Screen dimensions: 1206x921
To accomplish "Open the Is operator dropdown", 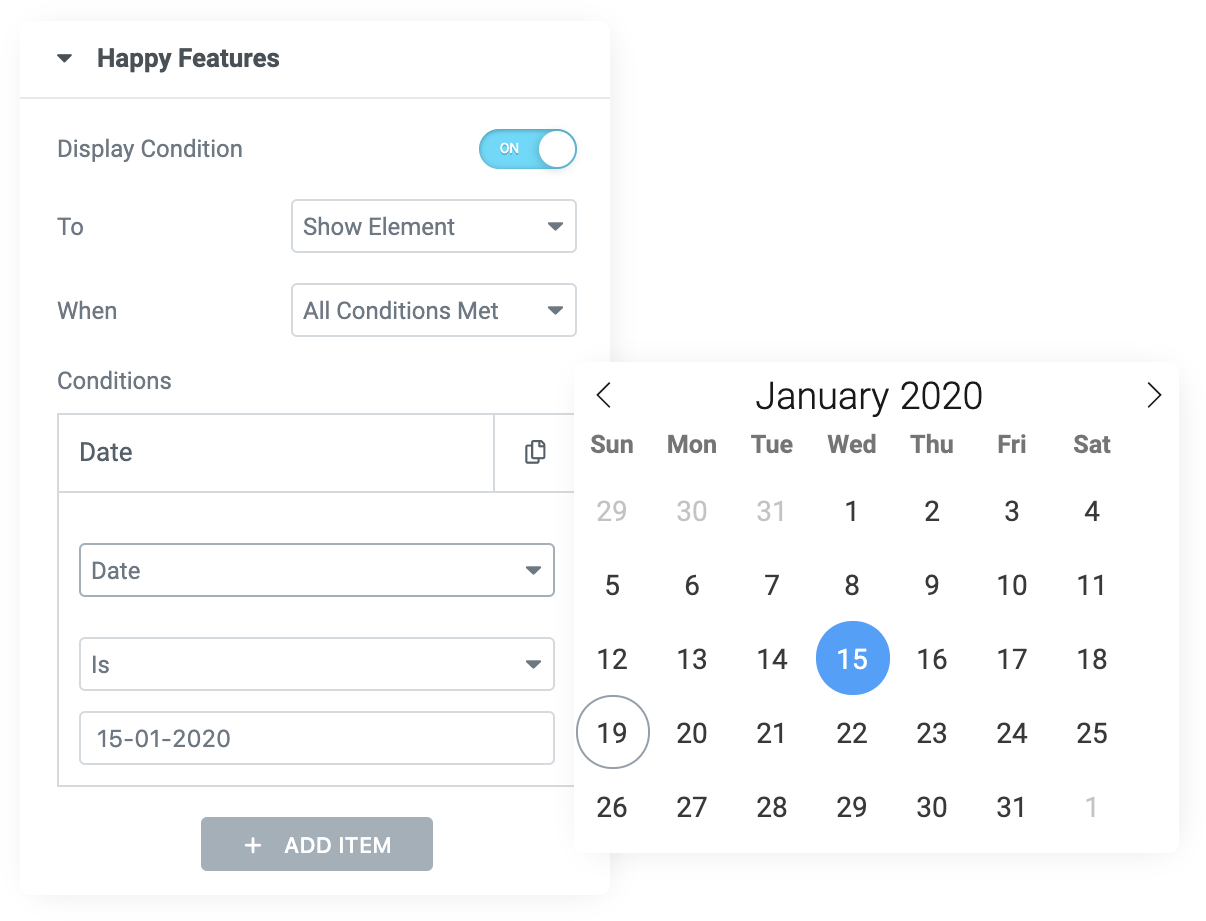I will coord(317,664).
